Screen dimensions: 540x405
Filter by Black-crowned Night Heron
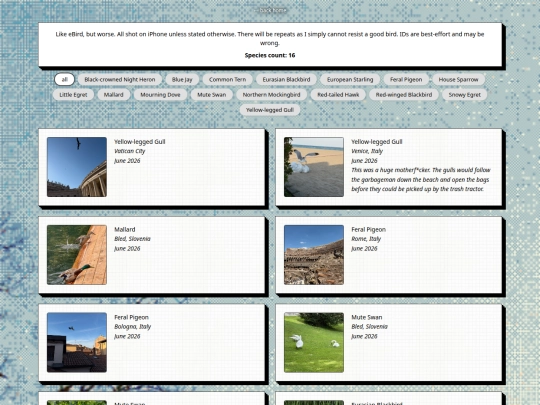(x=120, y=79)
